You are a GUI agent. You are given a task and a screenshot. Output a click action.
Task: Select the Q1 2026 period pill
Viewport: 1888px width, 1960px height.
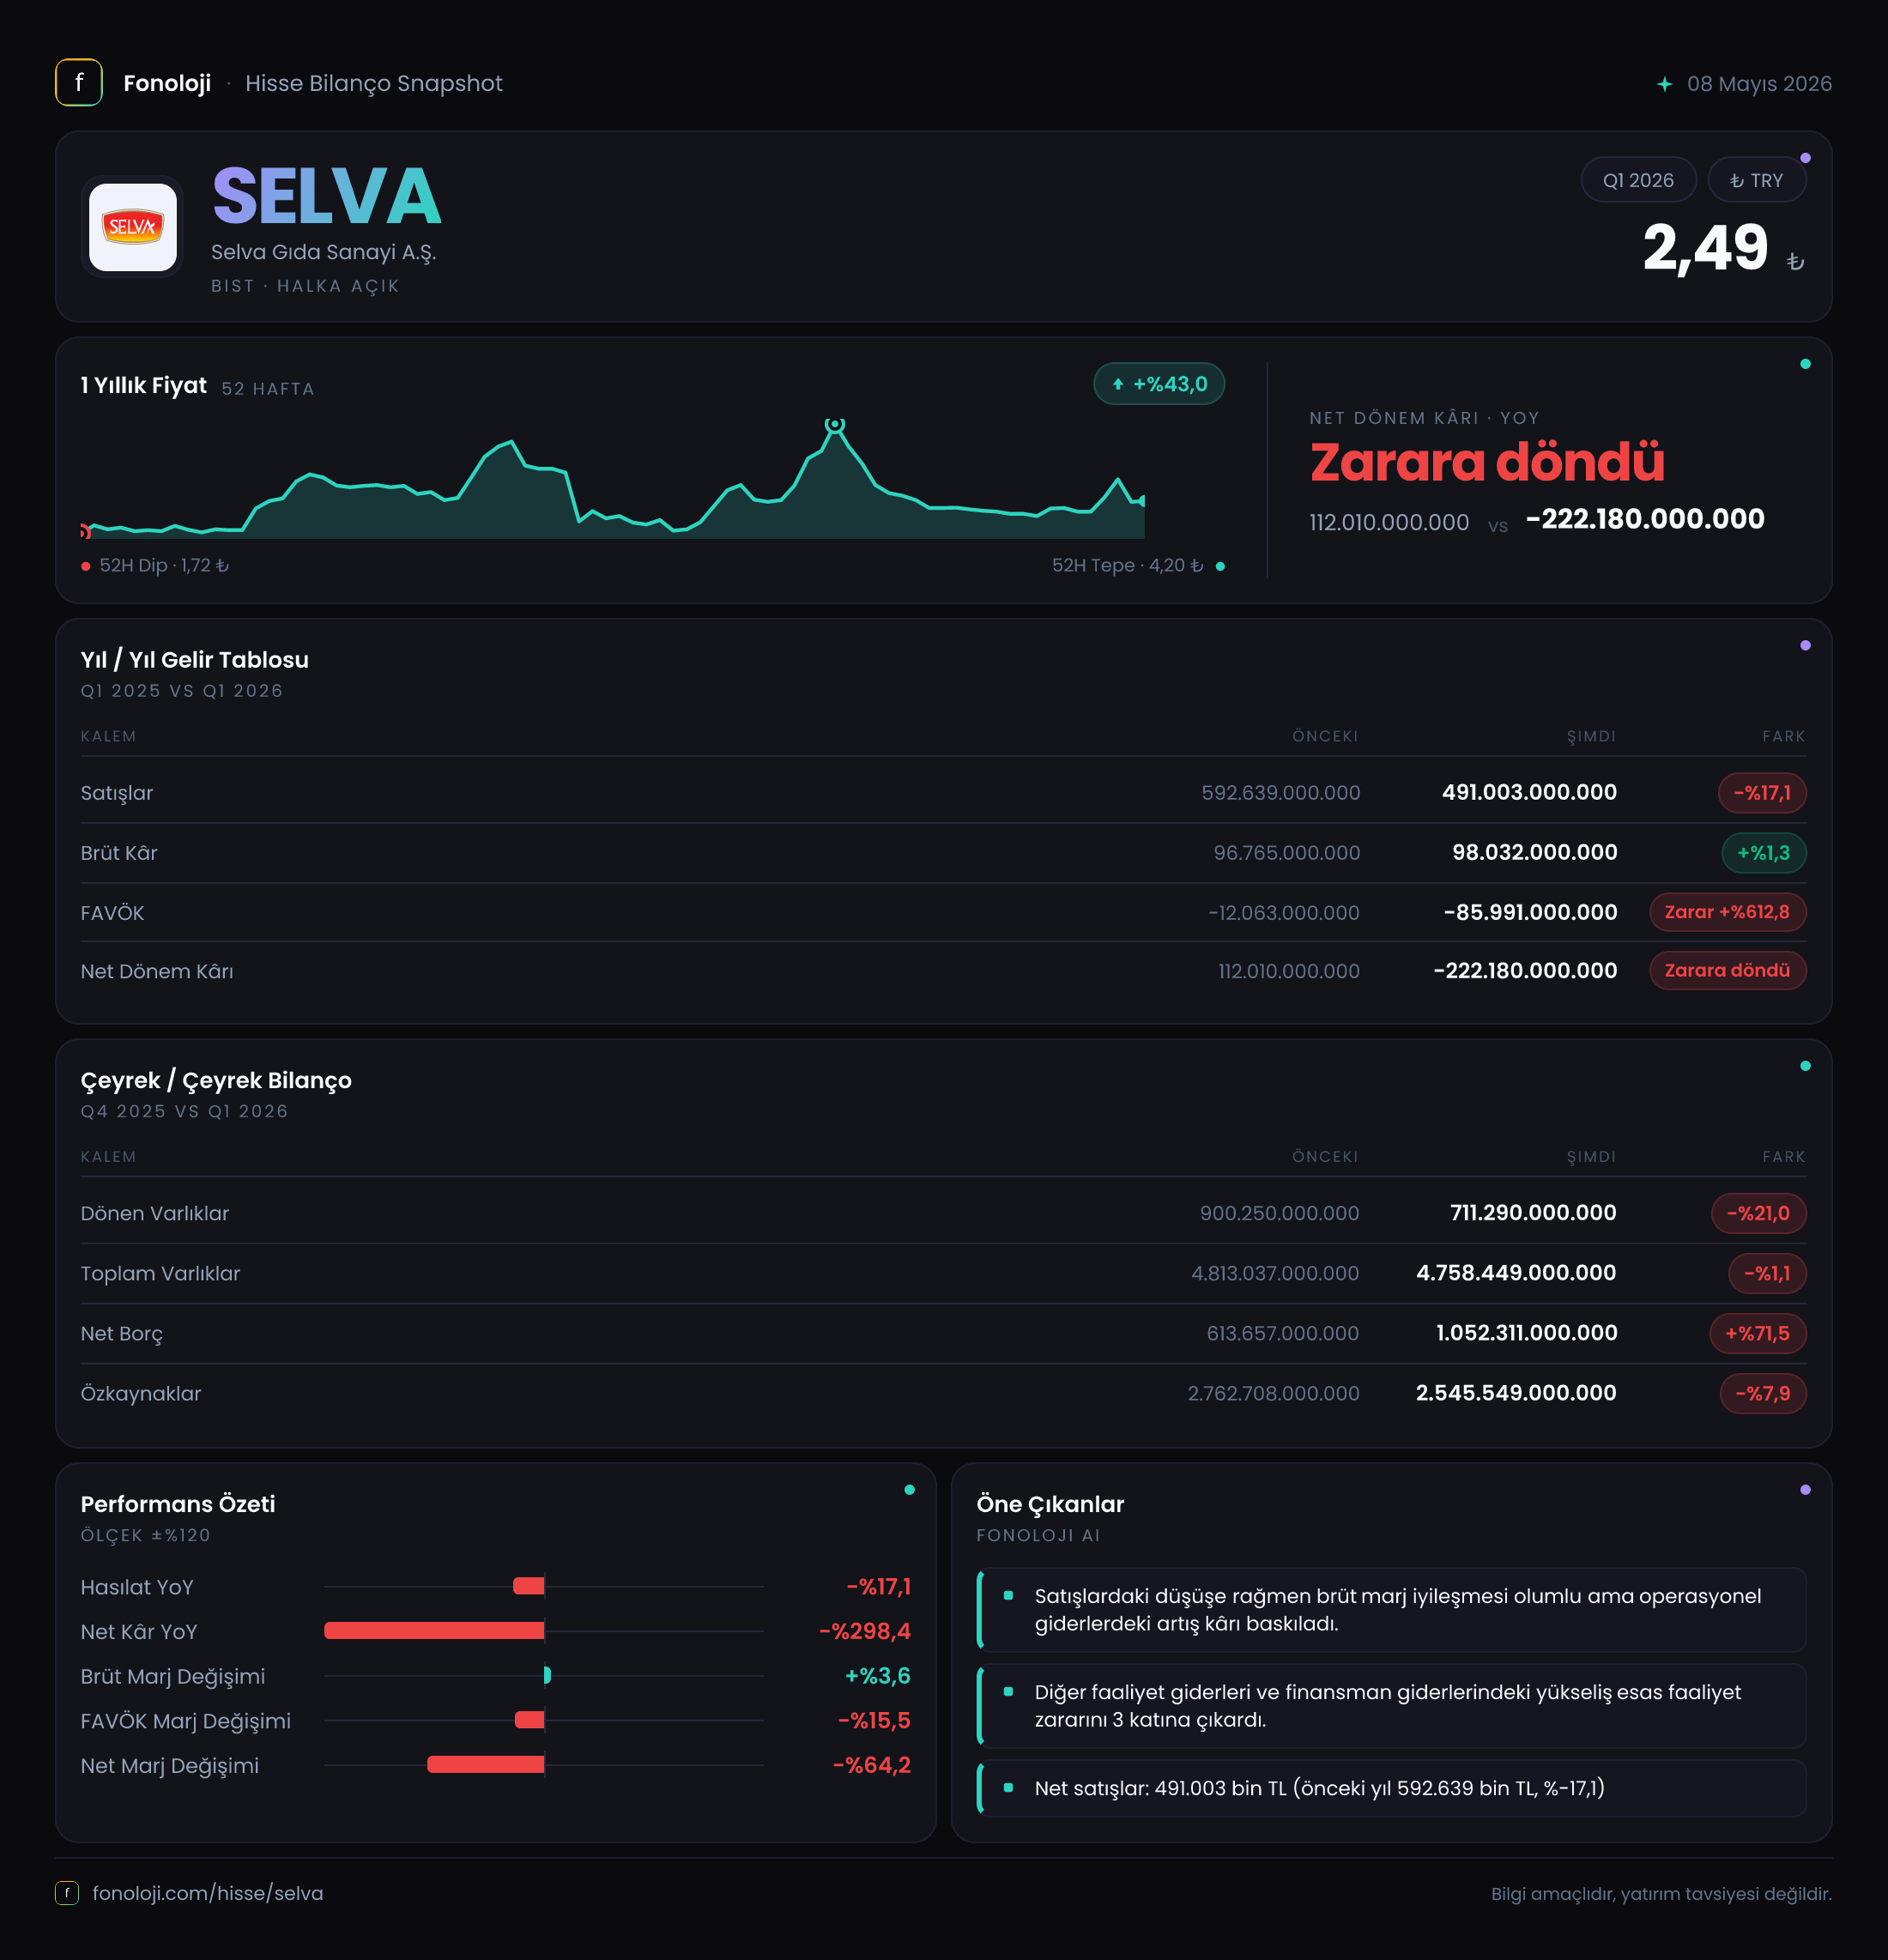click(x=1638, y=180)
